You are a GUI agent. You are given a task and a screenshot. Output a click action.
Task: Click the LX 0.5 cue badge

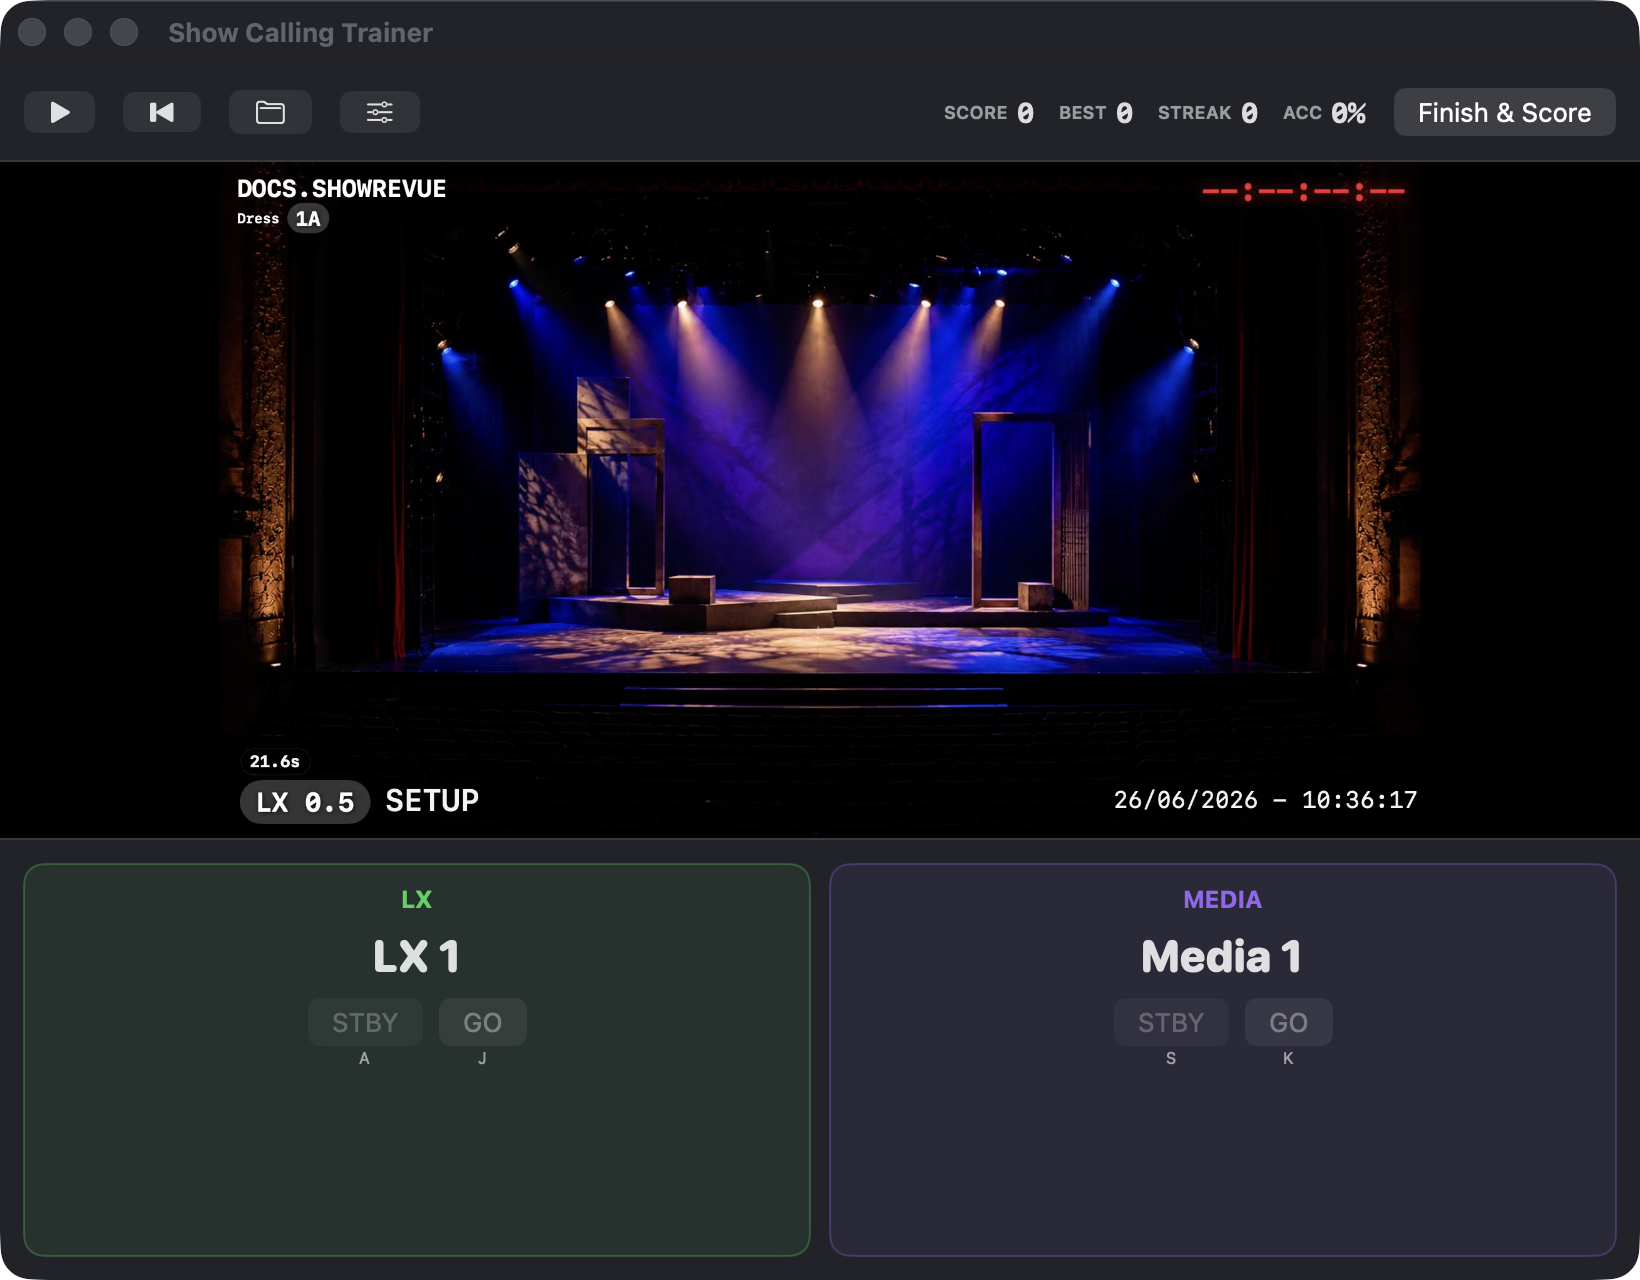[305, 802]
